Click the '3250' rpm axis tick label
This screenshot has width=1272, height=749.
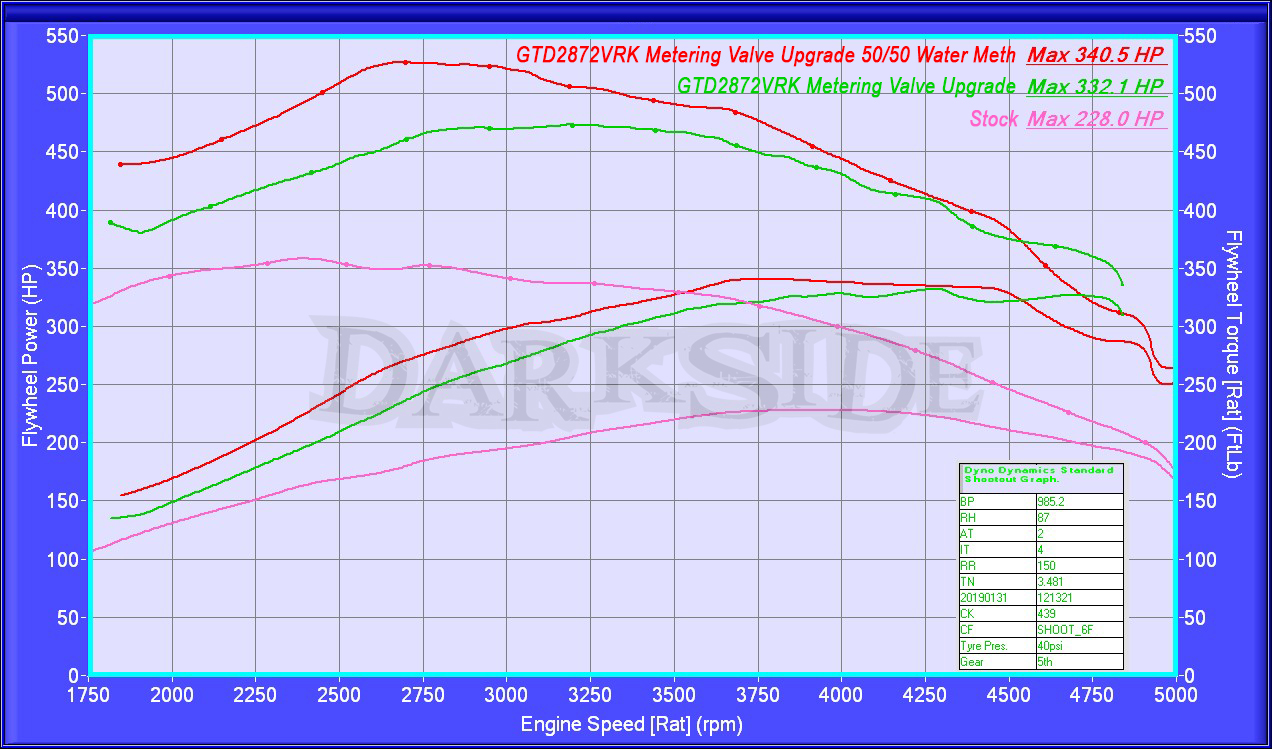(591, 696)
